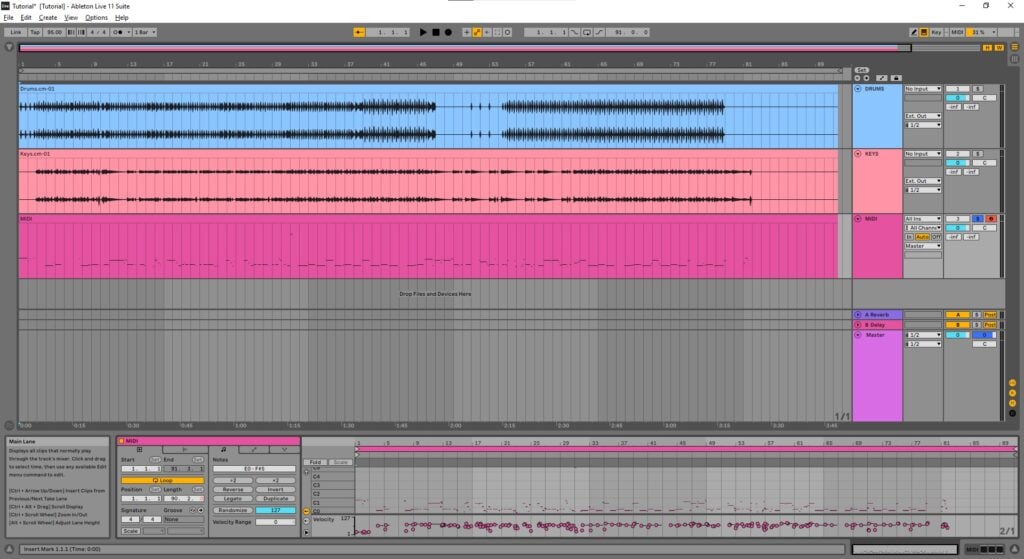Open MIDI track All Ins input dropdown

[x=923, y=219]
